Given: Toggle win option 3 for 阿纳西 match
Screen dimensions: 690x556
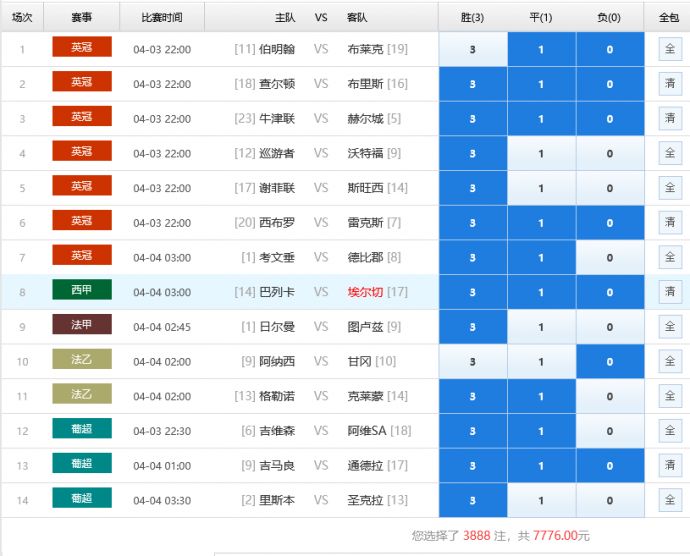Looking at the screenshot, I should (473, 361).
